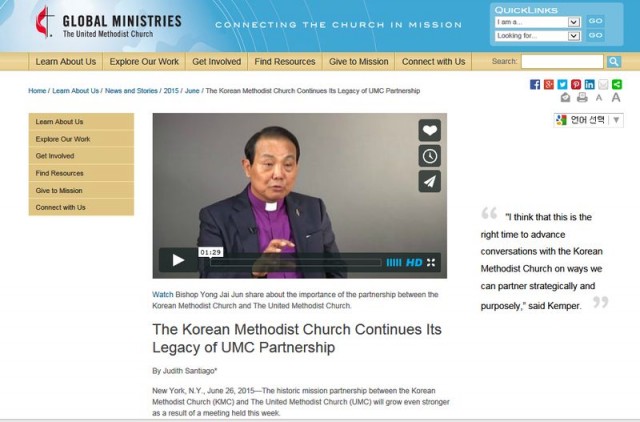
Task: Click the video progress bar
Action: pyautogui.click(x=296, y=263)
